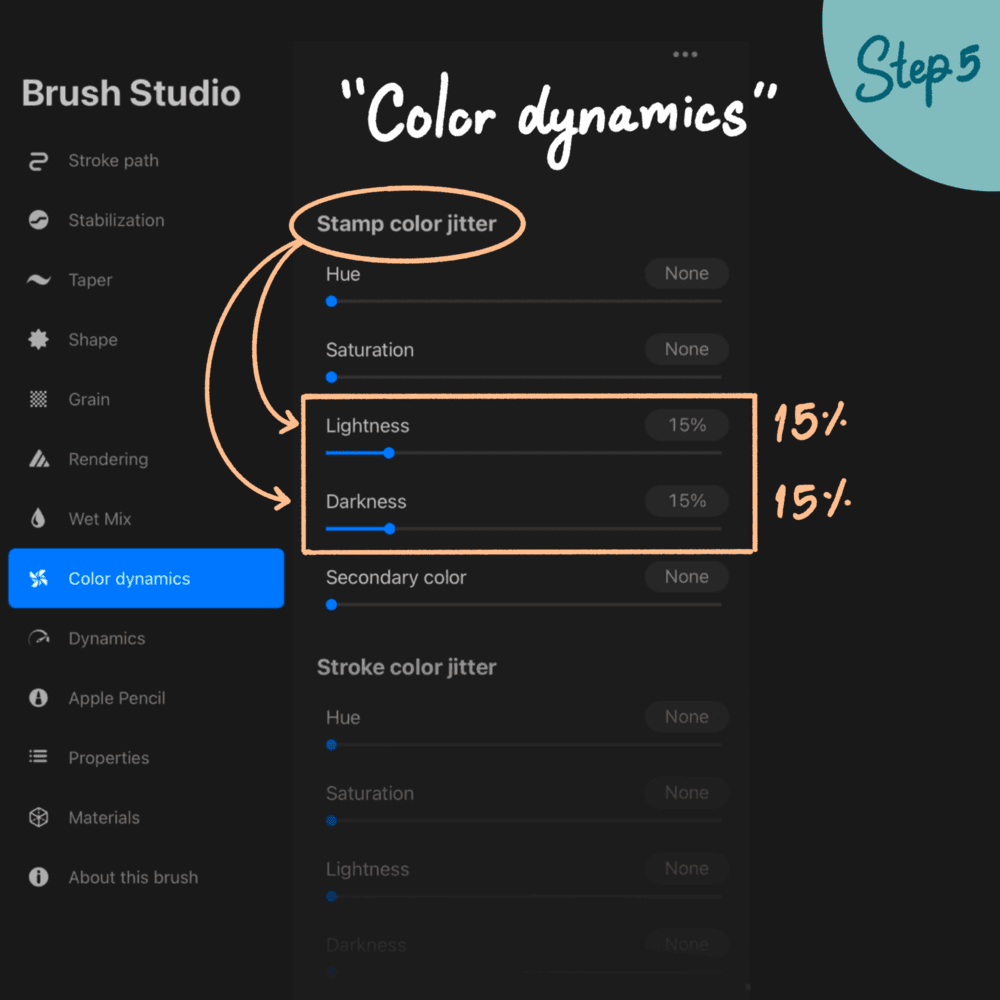Viewport: 1000px width, 1000px height.
Task: Click the Darkness 15% value button
Action: [x=687, y=501]
